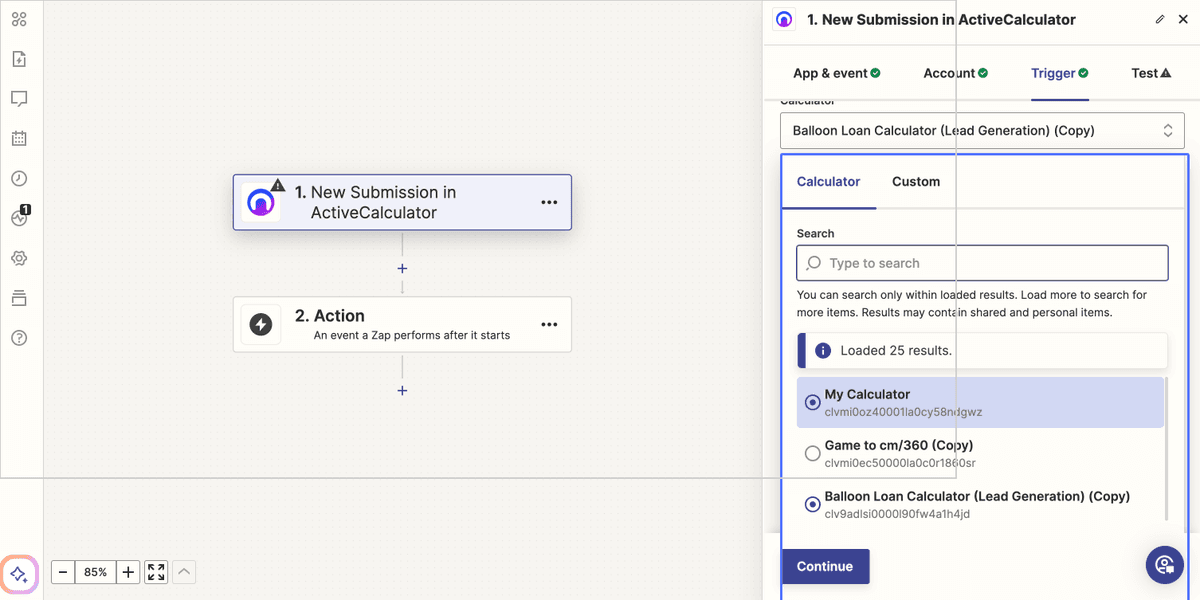Switch to the Test tab
The image size is (1200, 600).
[x=1151, y=73]
